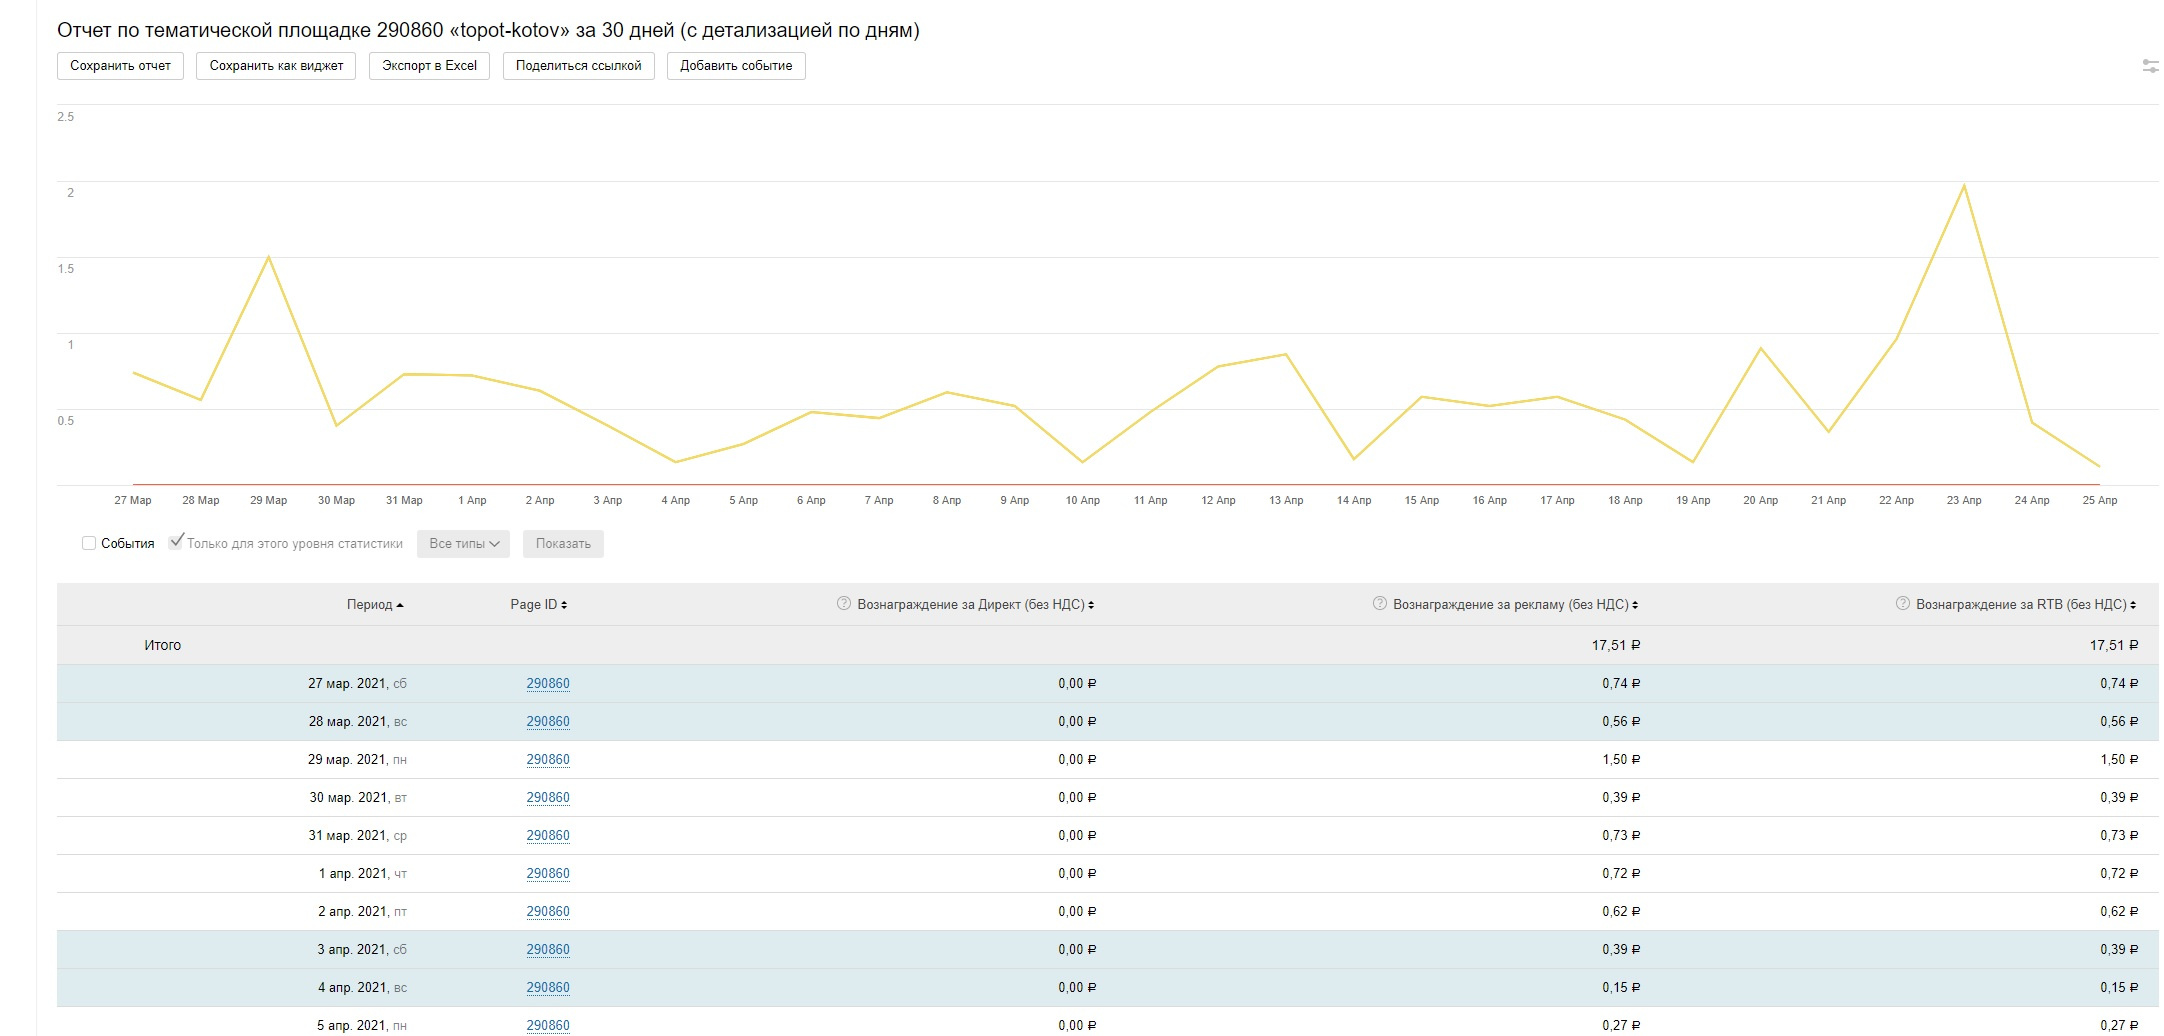The image size is (2164, 1036).
Task: Click help icon for Вознаграждение за Директ
Action: (x=843, y=604)
